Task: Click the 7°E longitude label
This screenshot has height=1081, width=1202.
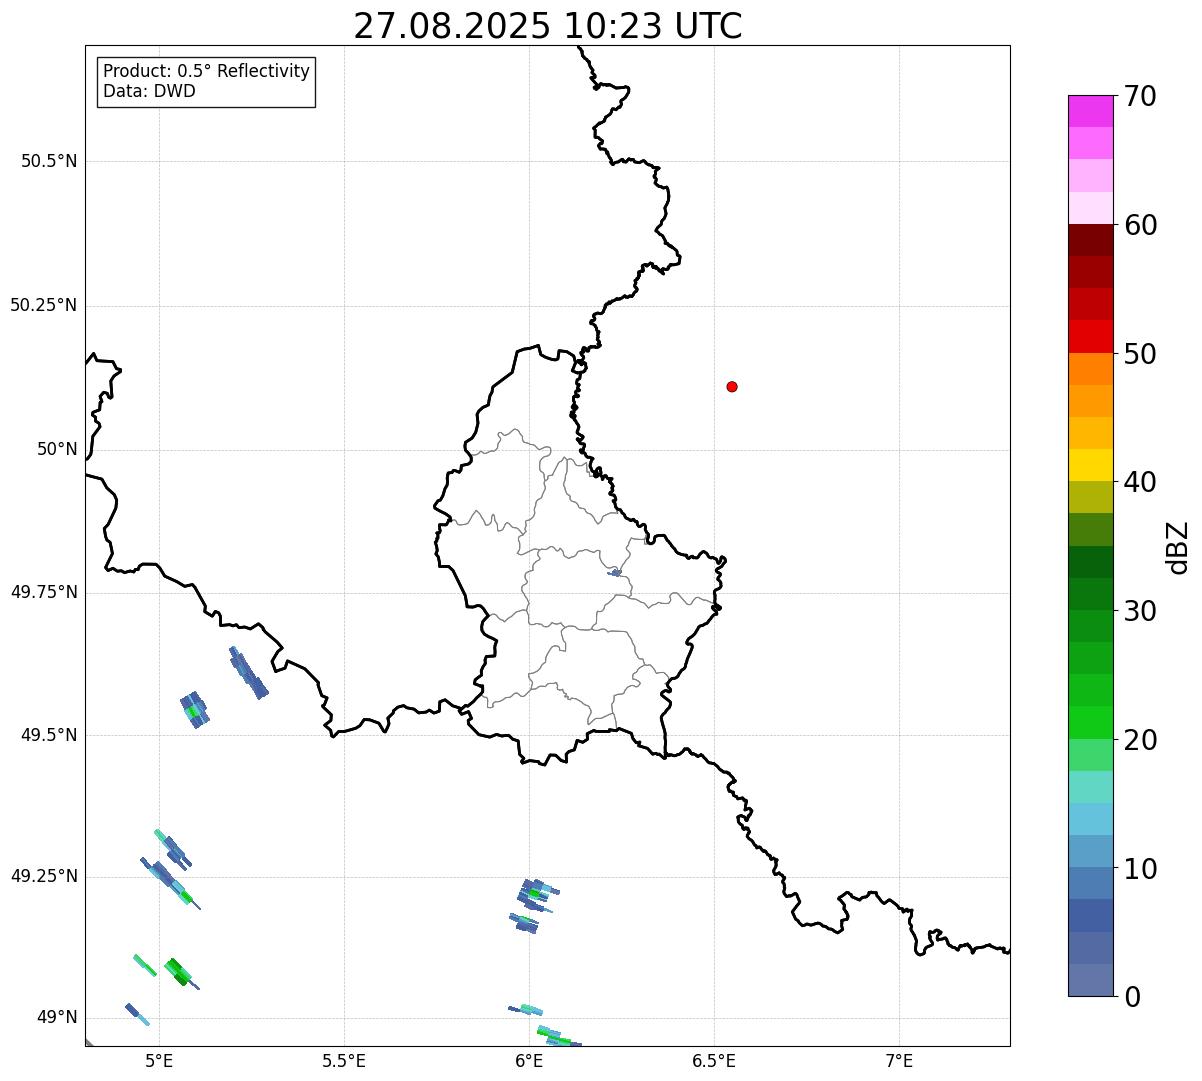Action: tap(899, 1060)
